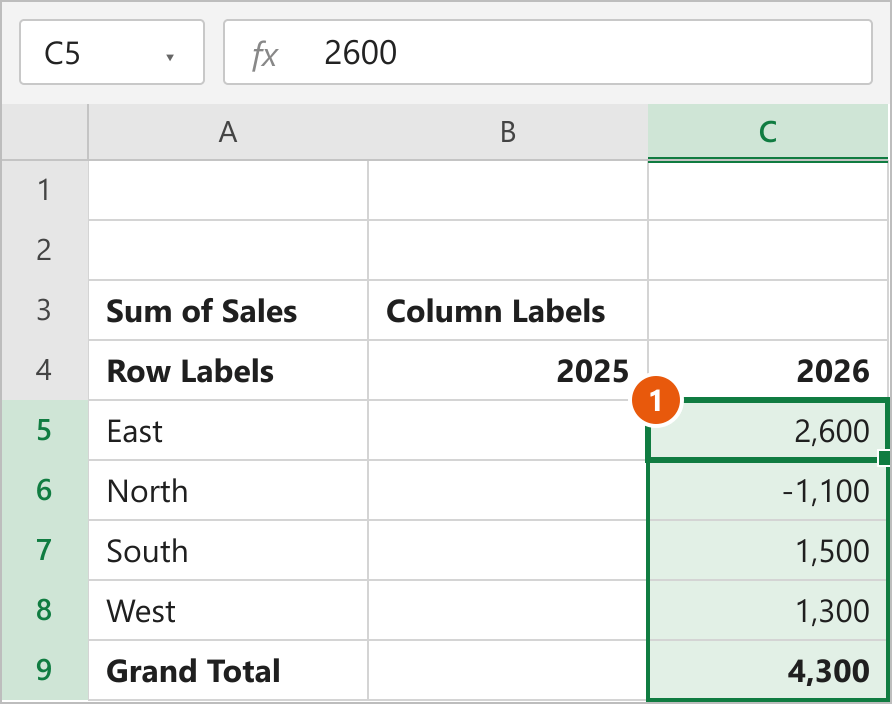Click the 'Row Labels' cell
The height and width of the screenshot is (704, 892).
[x=228, y=370]
